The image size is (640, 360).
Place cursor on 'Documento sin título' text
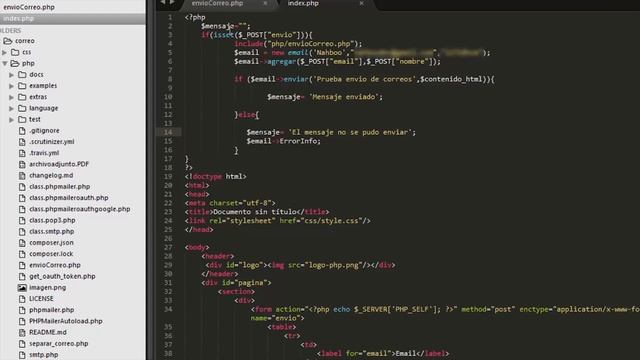[254, 212]
